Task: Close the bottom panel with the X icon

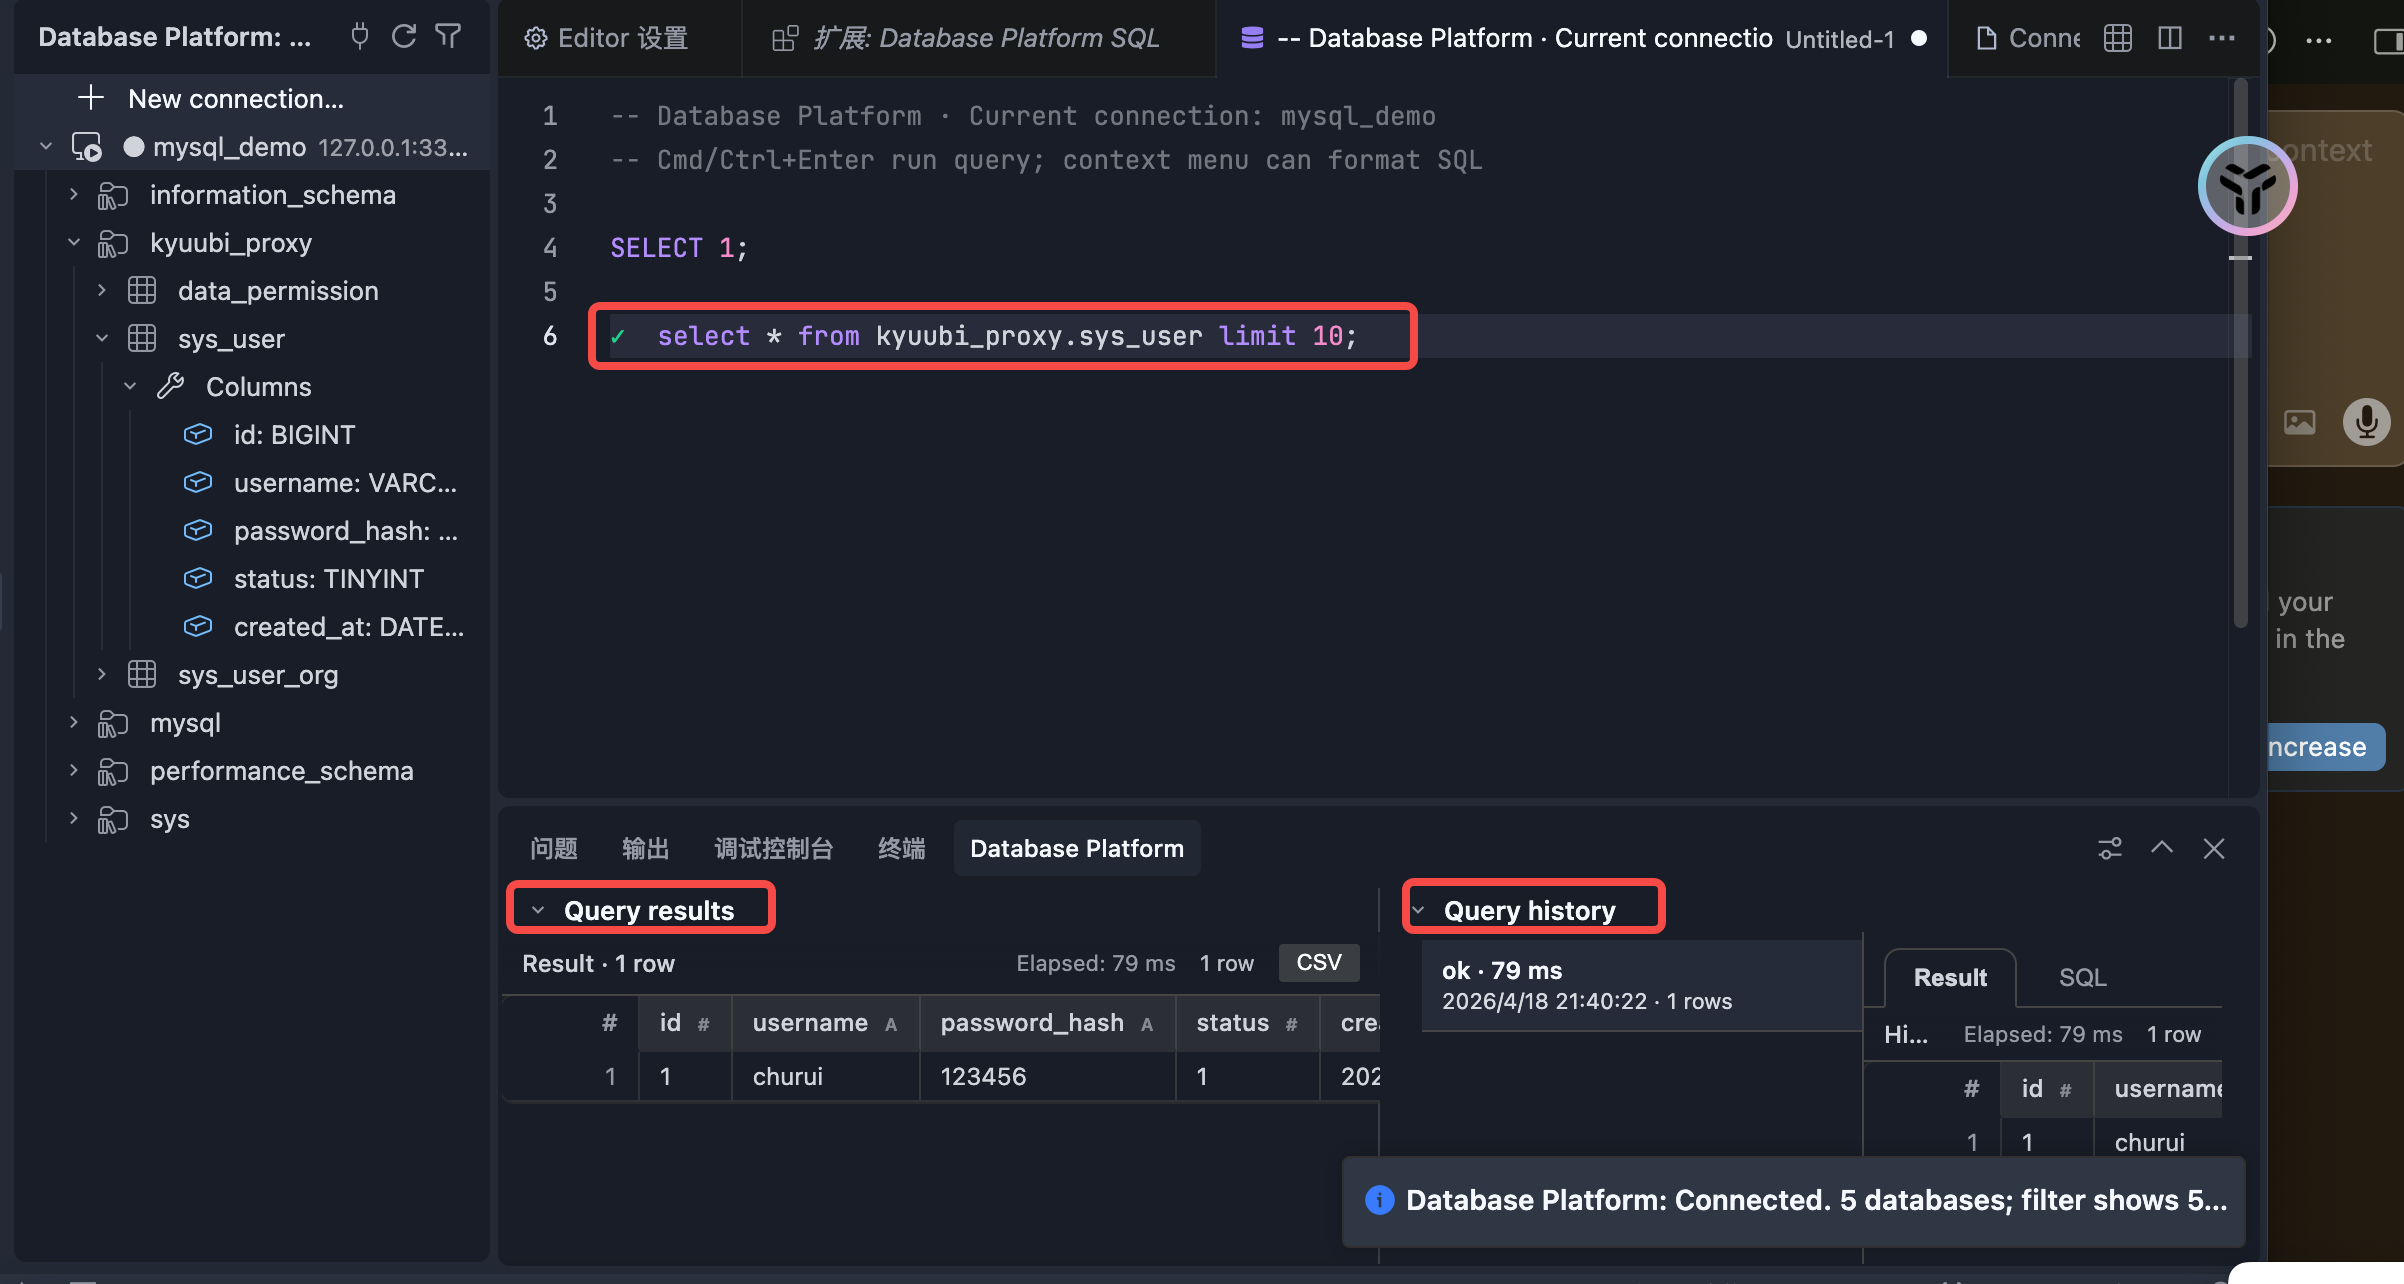Action: [x=2214, y=848]
